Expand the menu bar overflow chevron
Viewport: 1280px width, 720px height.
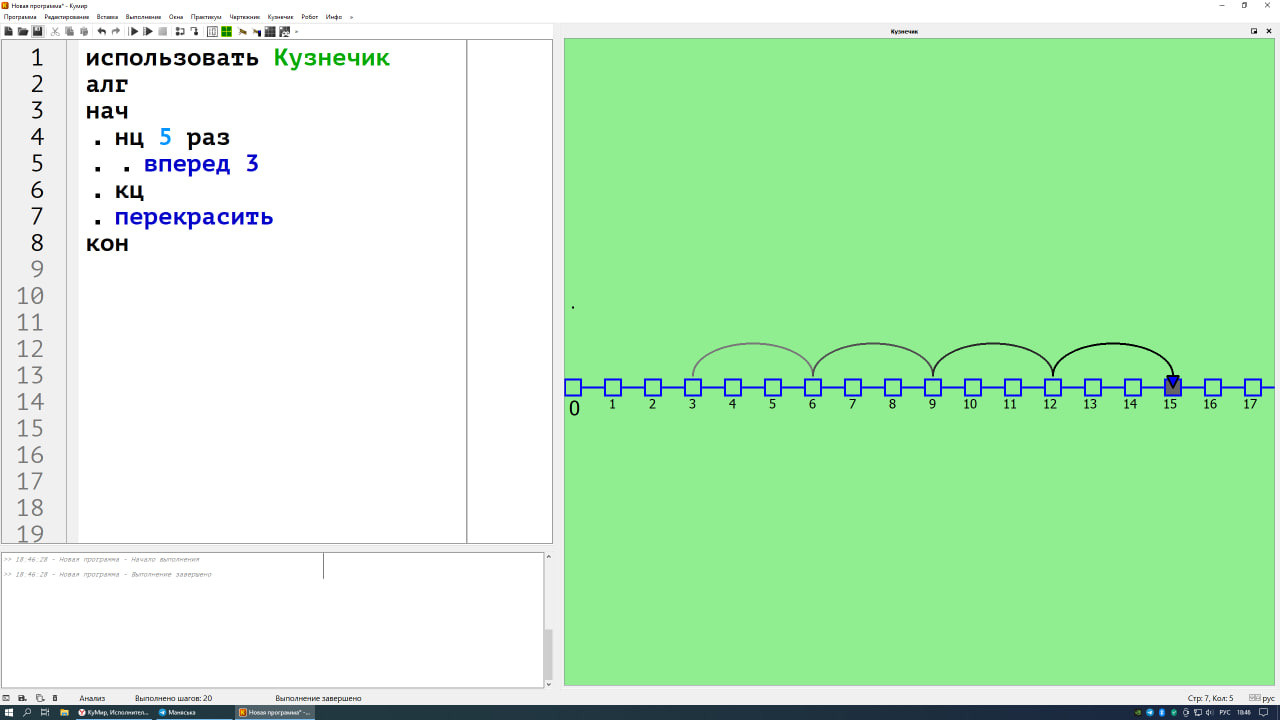[351, 17]
